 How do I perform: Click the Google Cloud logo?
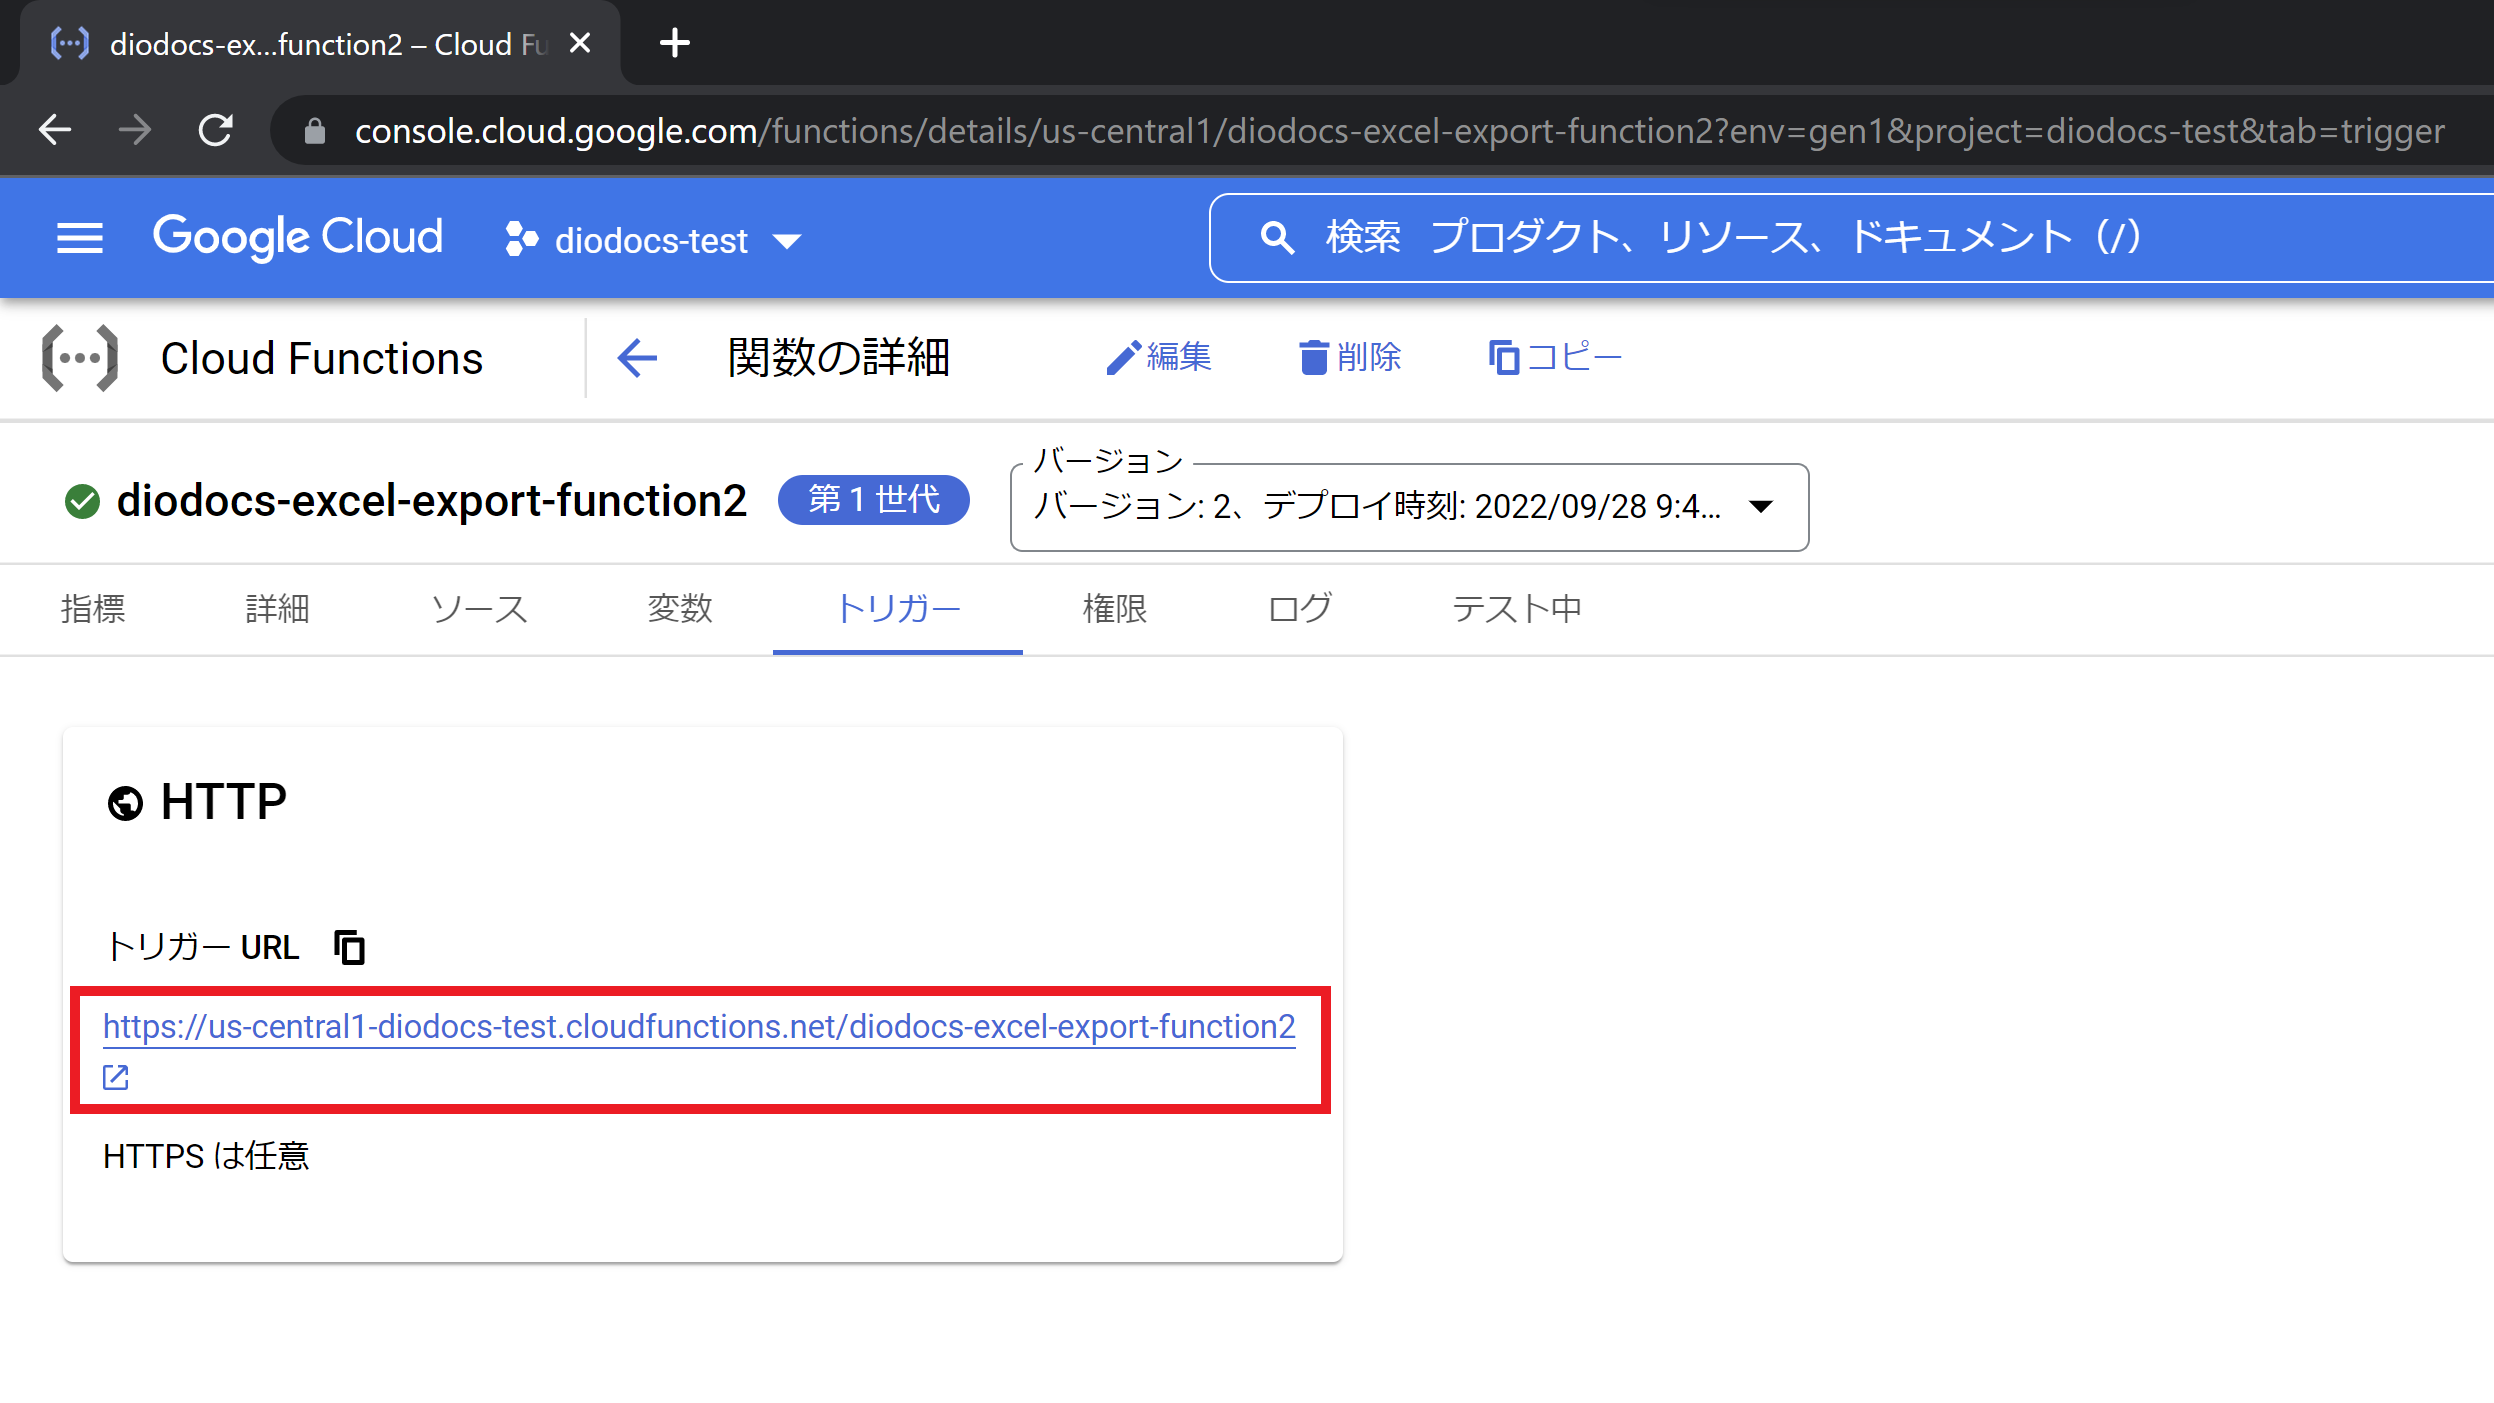297,238
